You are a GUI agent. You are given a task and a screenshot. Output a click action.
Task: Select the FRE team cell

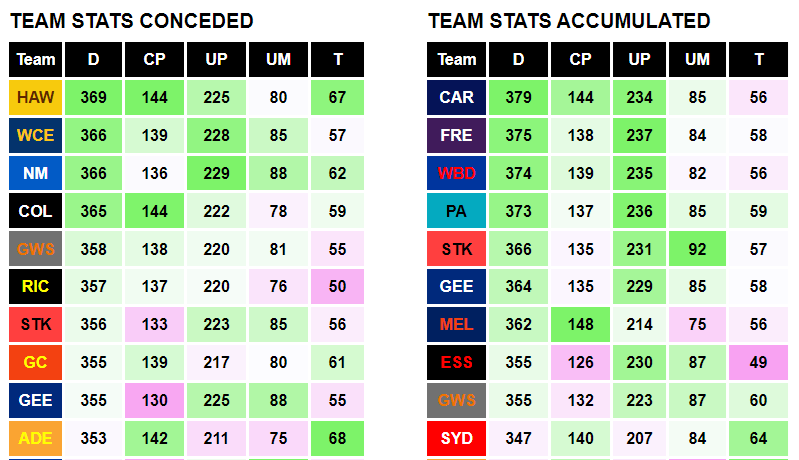click(456, 136)
